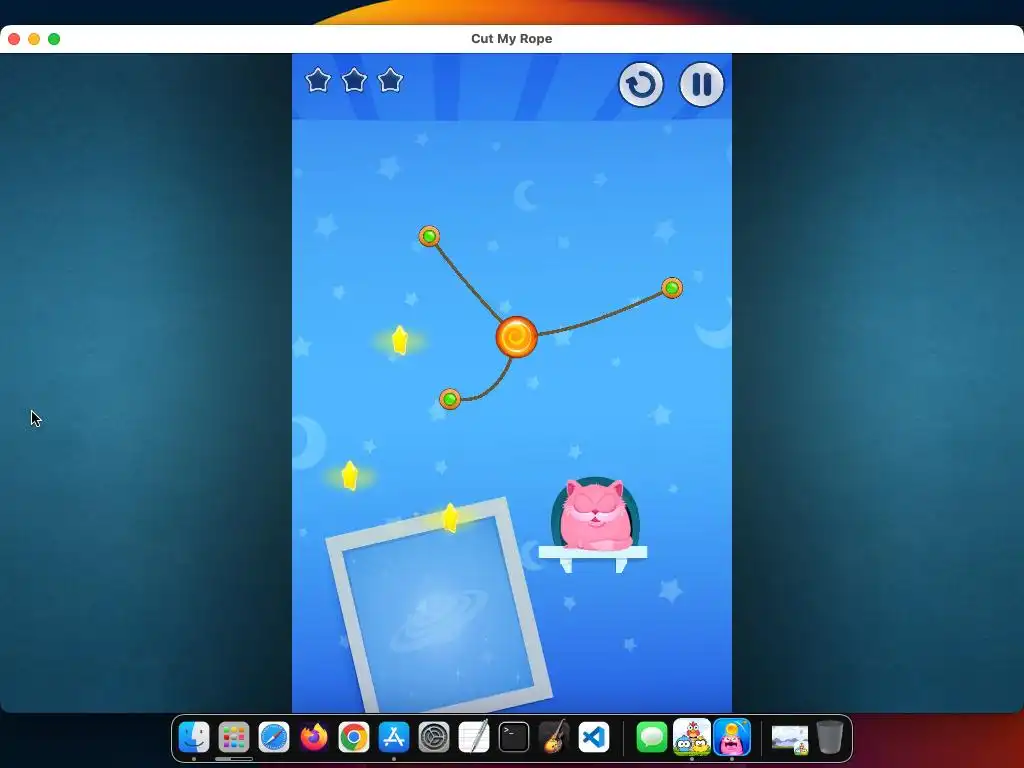Open the birds game icon in the dock
The height and width of the screenshot is (768, 1024).
[692, 737]
